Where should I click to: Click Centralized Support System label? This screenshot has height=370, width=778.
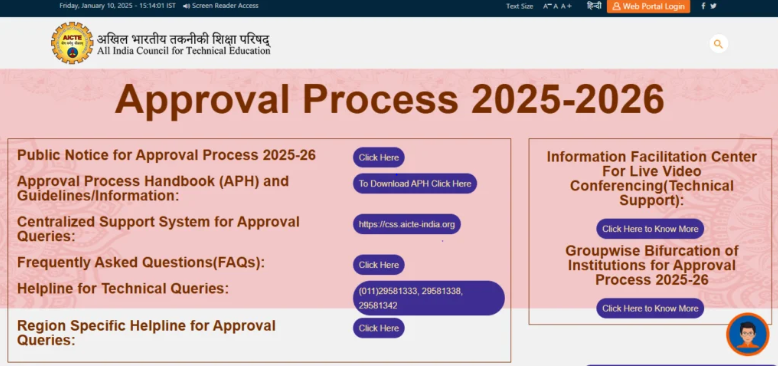pyautogui.click(x=158, y=229)
